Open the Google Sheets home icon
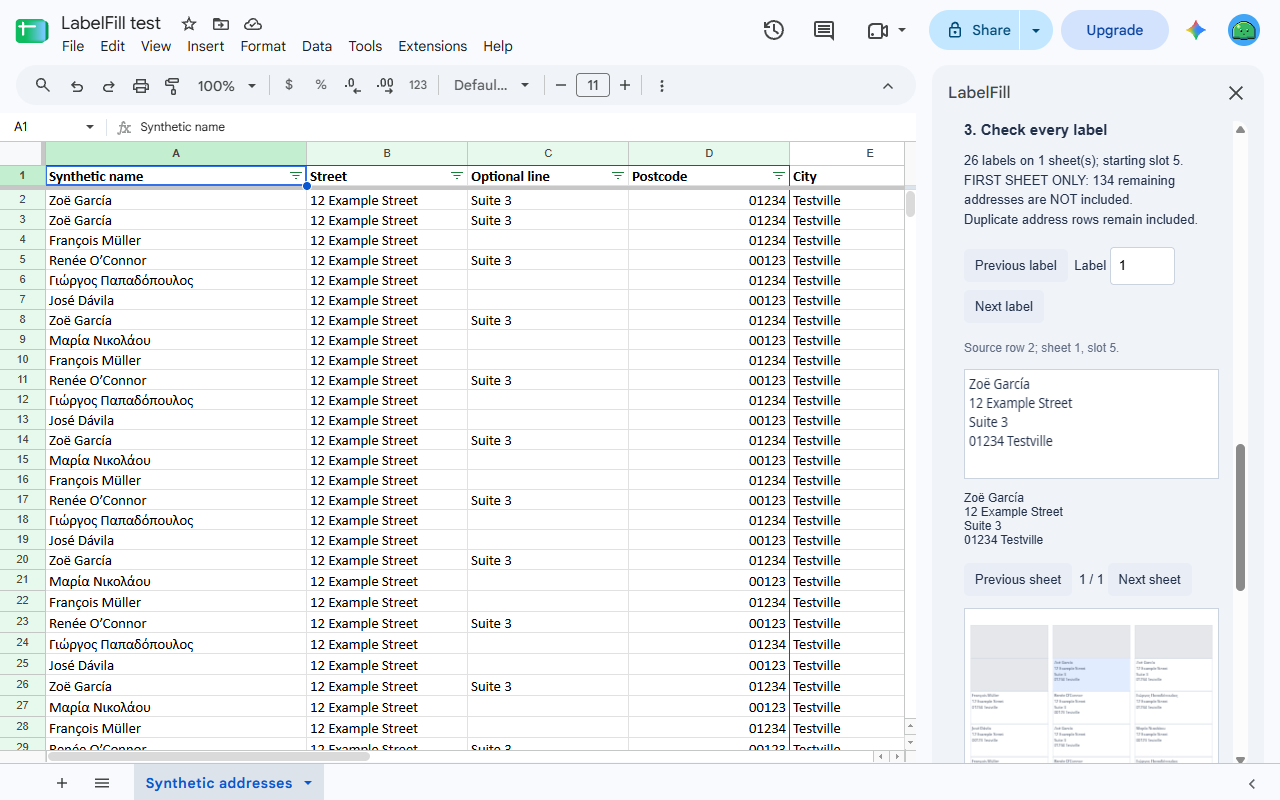The width and height of the screenshot is (1280, 800). pyautogui.click(x=32, y=31)
